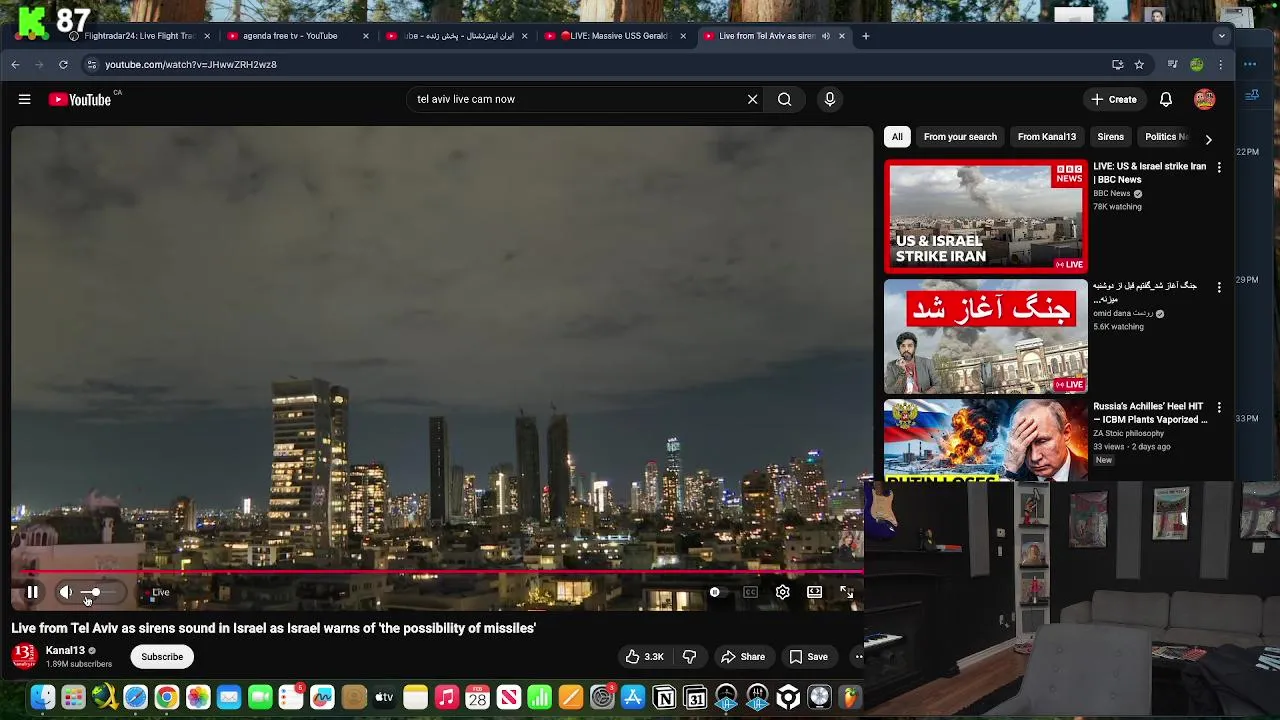Show more filter chips with arrow

point(1208,139)
